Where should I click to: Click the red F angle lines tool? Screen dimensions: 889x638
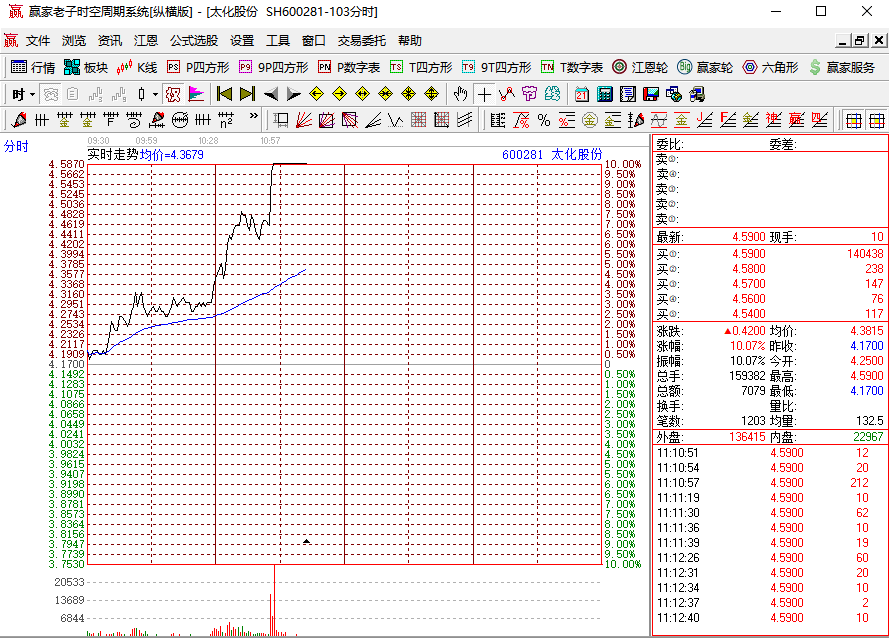pos(728,120)
